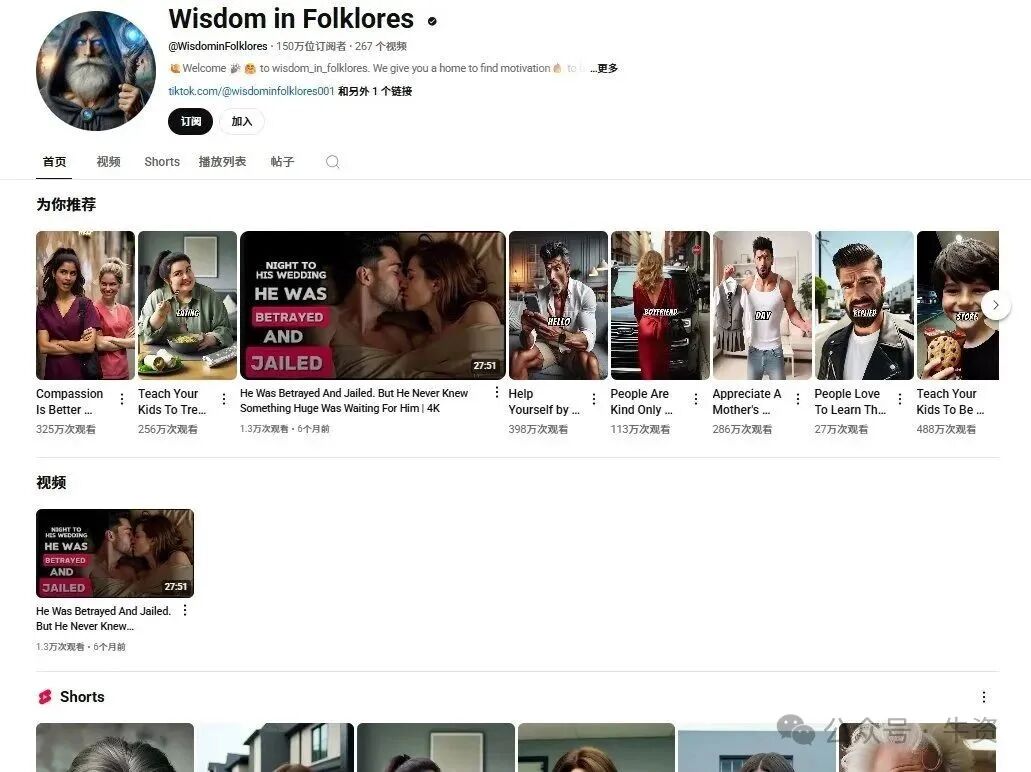Switch to the 播放列表 tab
The image size is (1031, 772).
click(222, 162)
